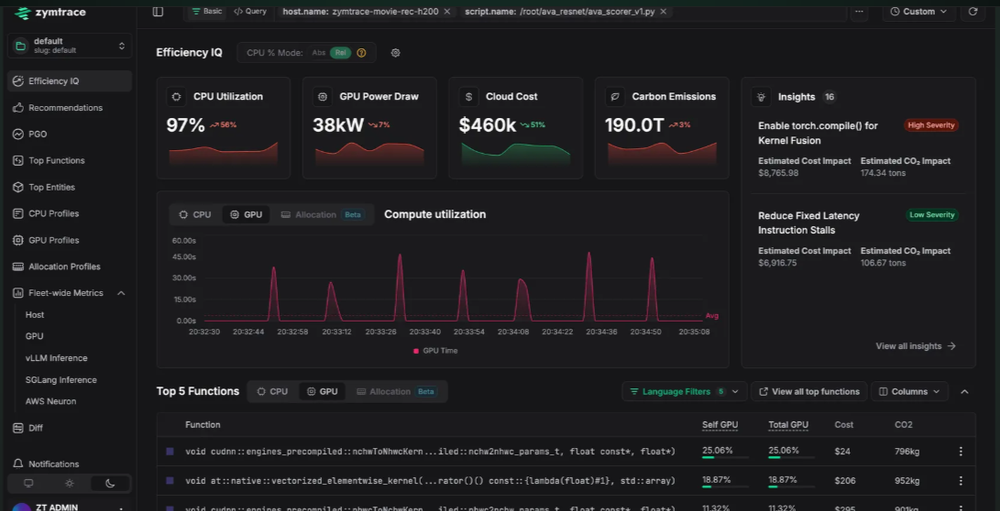The image size is (1000, 511).
Task: Click the CPU Utilization chip icon
Action: [x=177, y=96]
